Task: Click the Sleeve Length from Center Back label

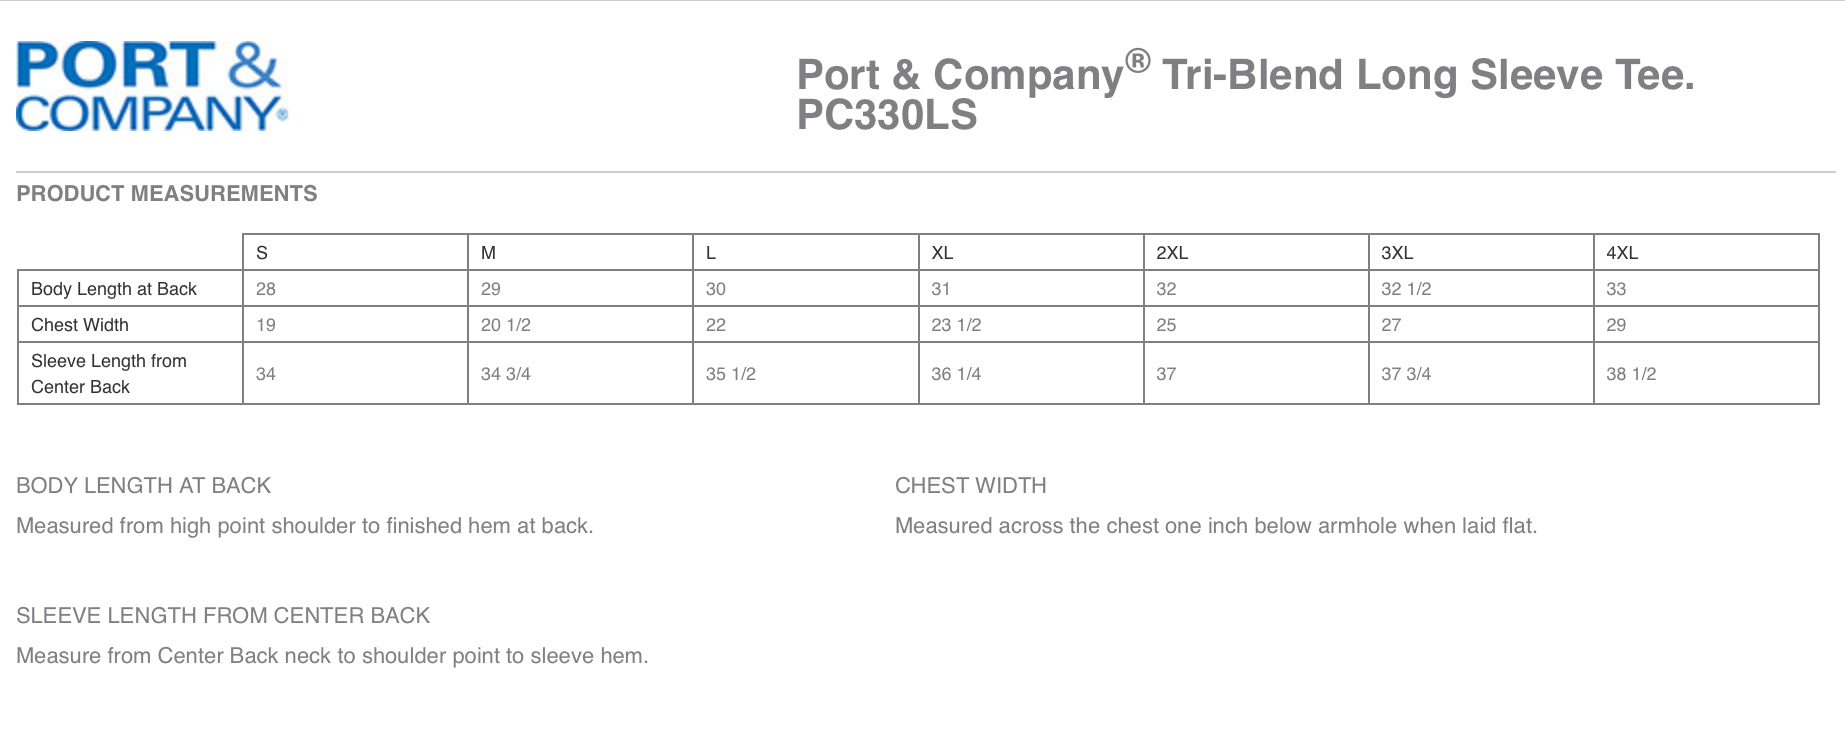Action: tap(109, 374)
